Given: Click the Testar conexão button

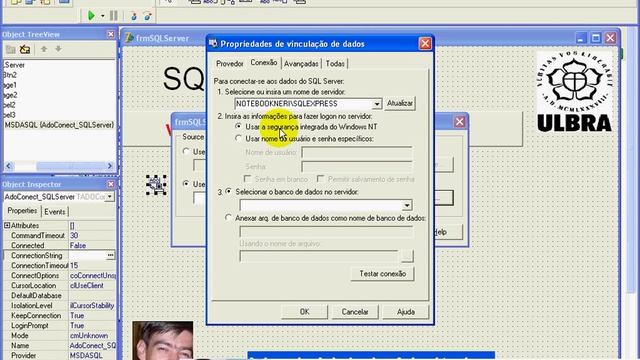Looking at the screenshot, I should [x=382, y=273].
